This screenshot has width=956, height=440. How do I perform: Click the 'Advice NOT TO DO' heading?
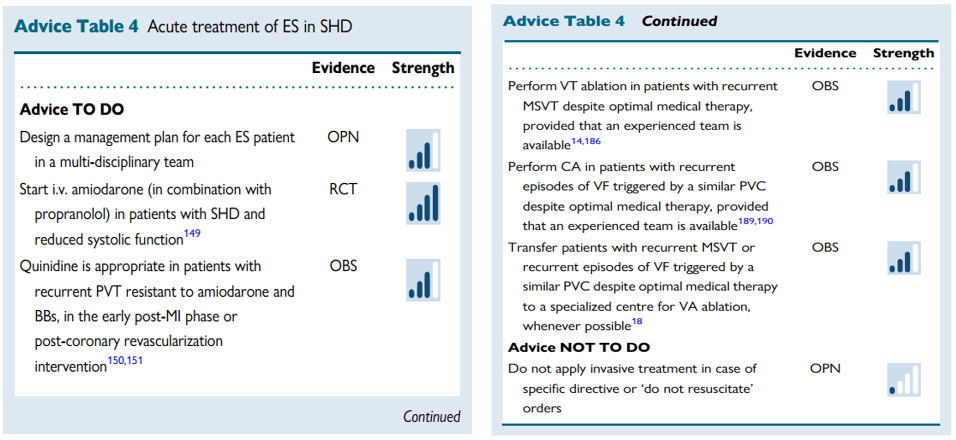(x=579, y=347)
